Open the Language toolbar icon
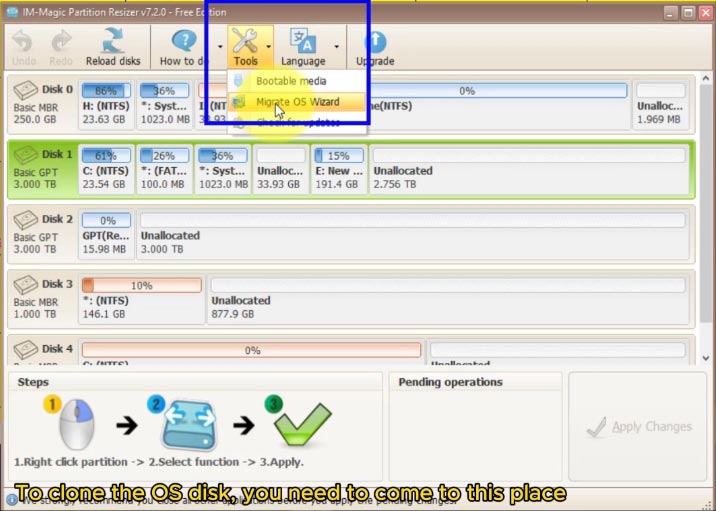Image resolution: width=716 pixels, height=511 pixels. [303, 42]
